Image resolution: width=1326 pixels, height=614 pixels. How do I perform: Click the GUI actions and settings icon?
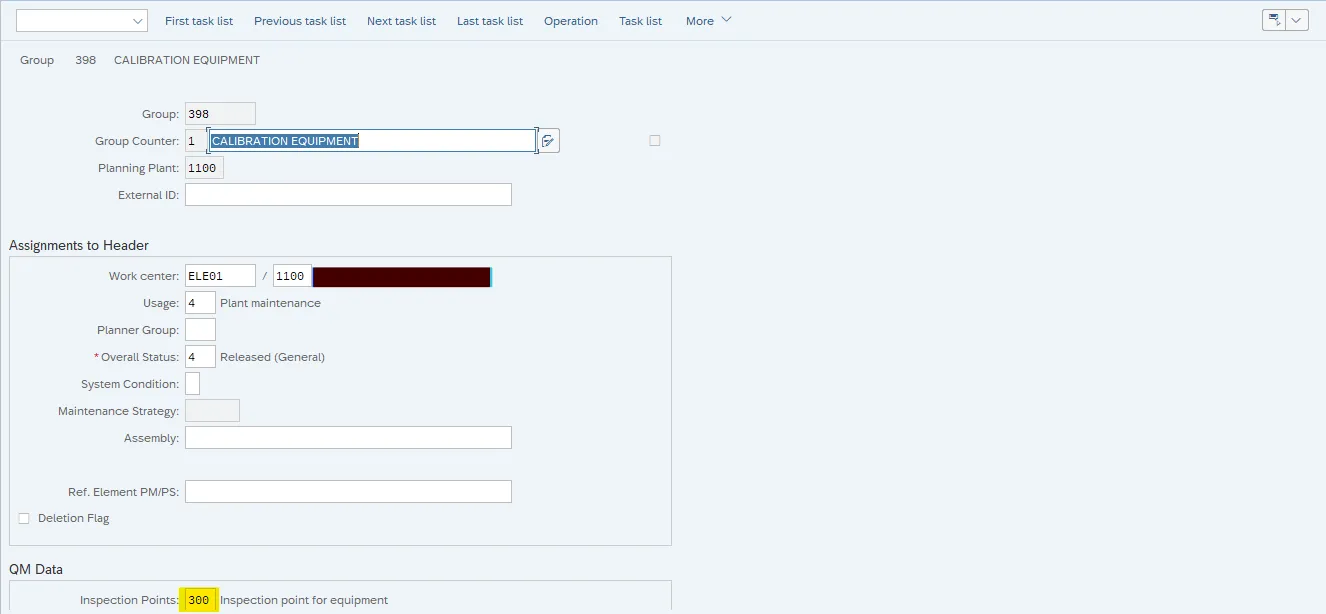(1274, 21)
